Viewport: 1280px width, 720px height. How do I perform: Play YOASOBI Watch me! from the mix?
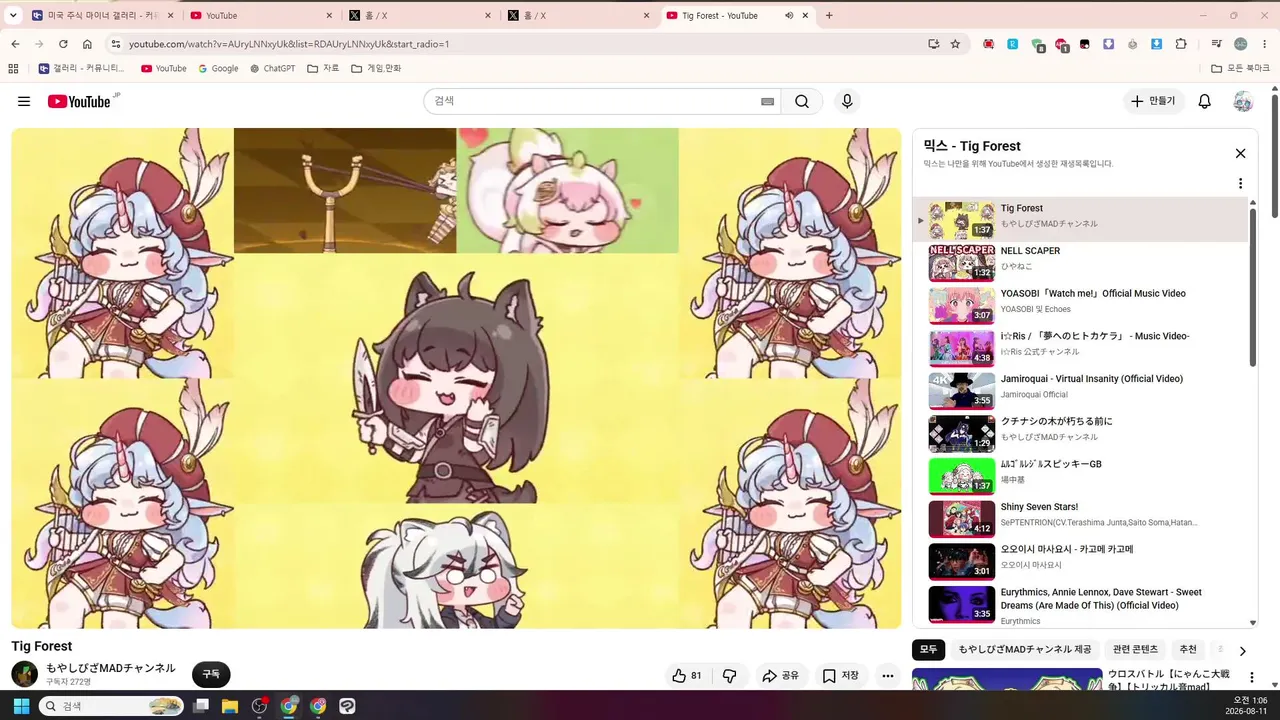[1081, 306]
